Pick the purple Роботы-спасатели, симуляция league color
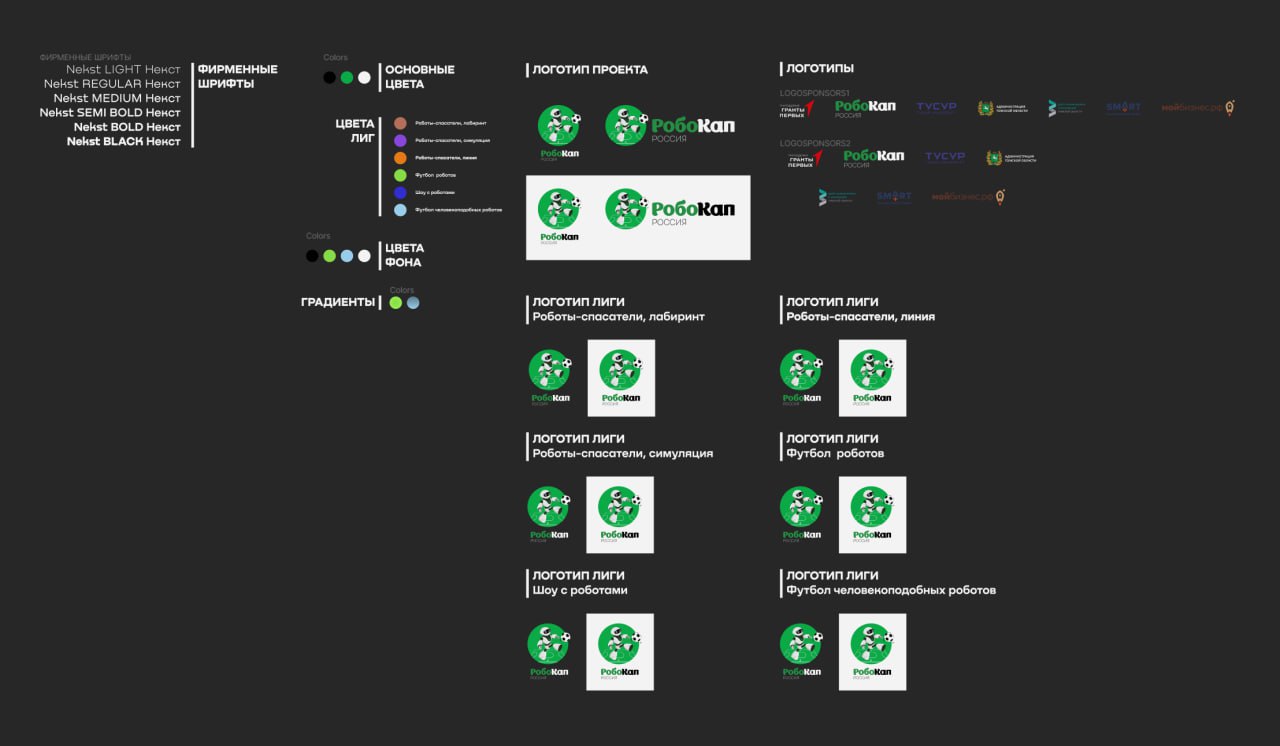Image resolution: width=1280 pixels, height=746 pixels. pos(400,141)
